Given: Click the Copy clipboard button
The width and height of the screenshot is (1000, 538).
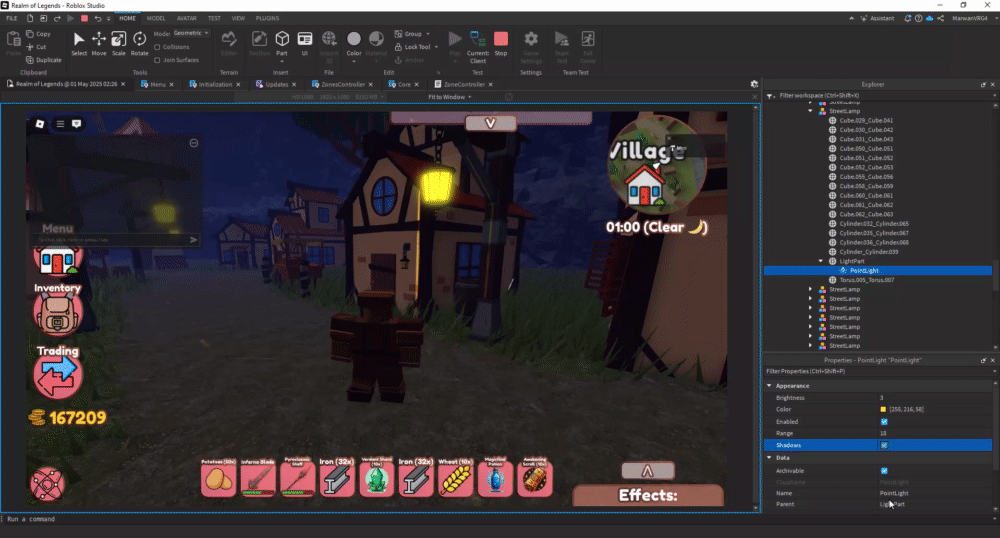Looking at the screenshot, I should pos(38,34).
